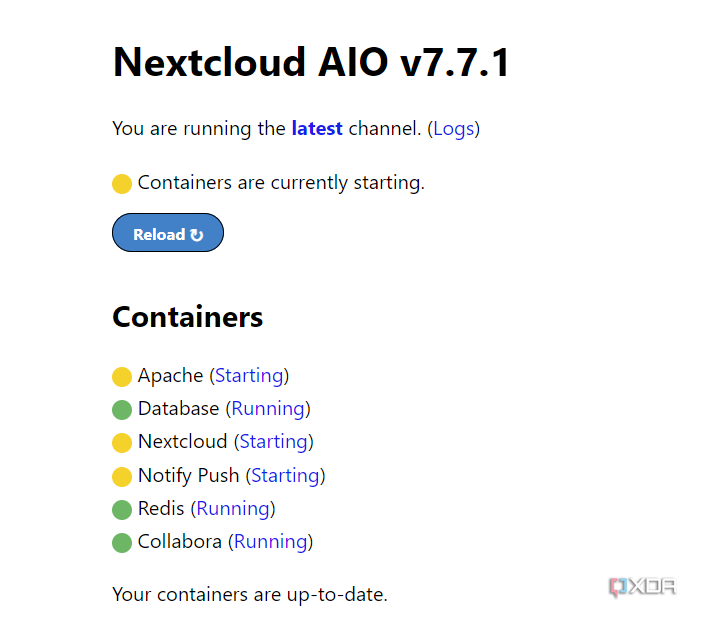Image resolution: width=708 pixels, height=630 pixels.
Task: Click the 'Redis' container name
Action: (161, 509)
